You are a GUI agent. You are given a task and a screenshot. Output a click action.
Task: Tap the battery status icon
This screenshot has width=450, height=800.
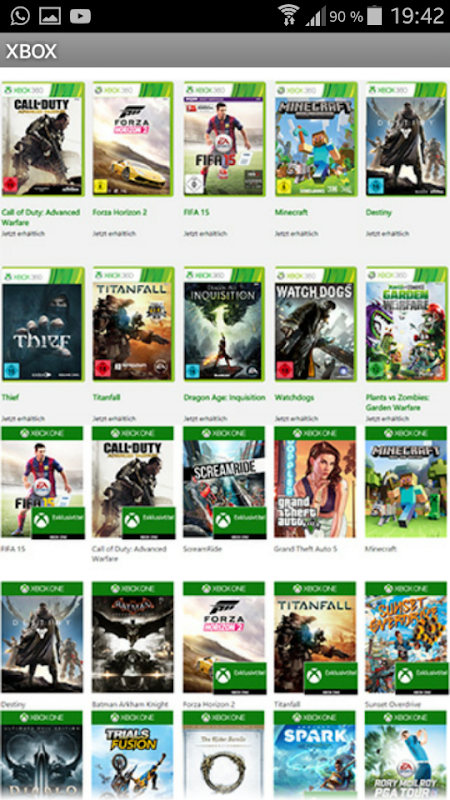374,15
